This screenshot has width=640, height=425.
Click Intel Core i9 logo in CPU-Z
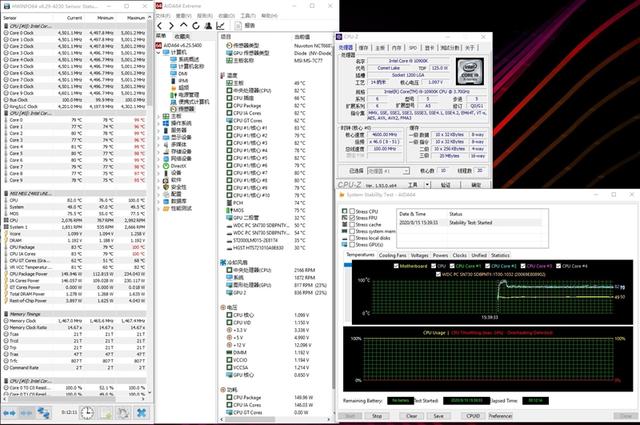(470, 71)
